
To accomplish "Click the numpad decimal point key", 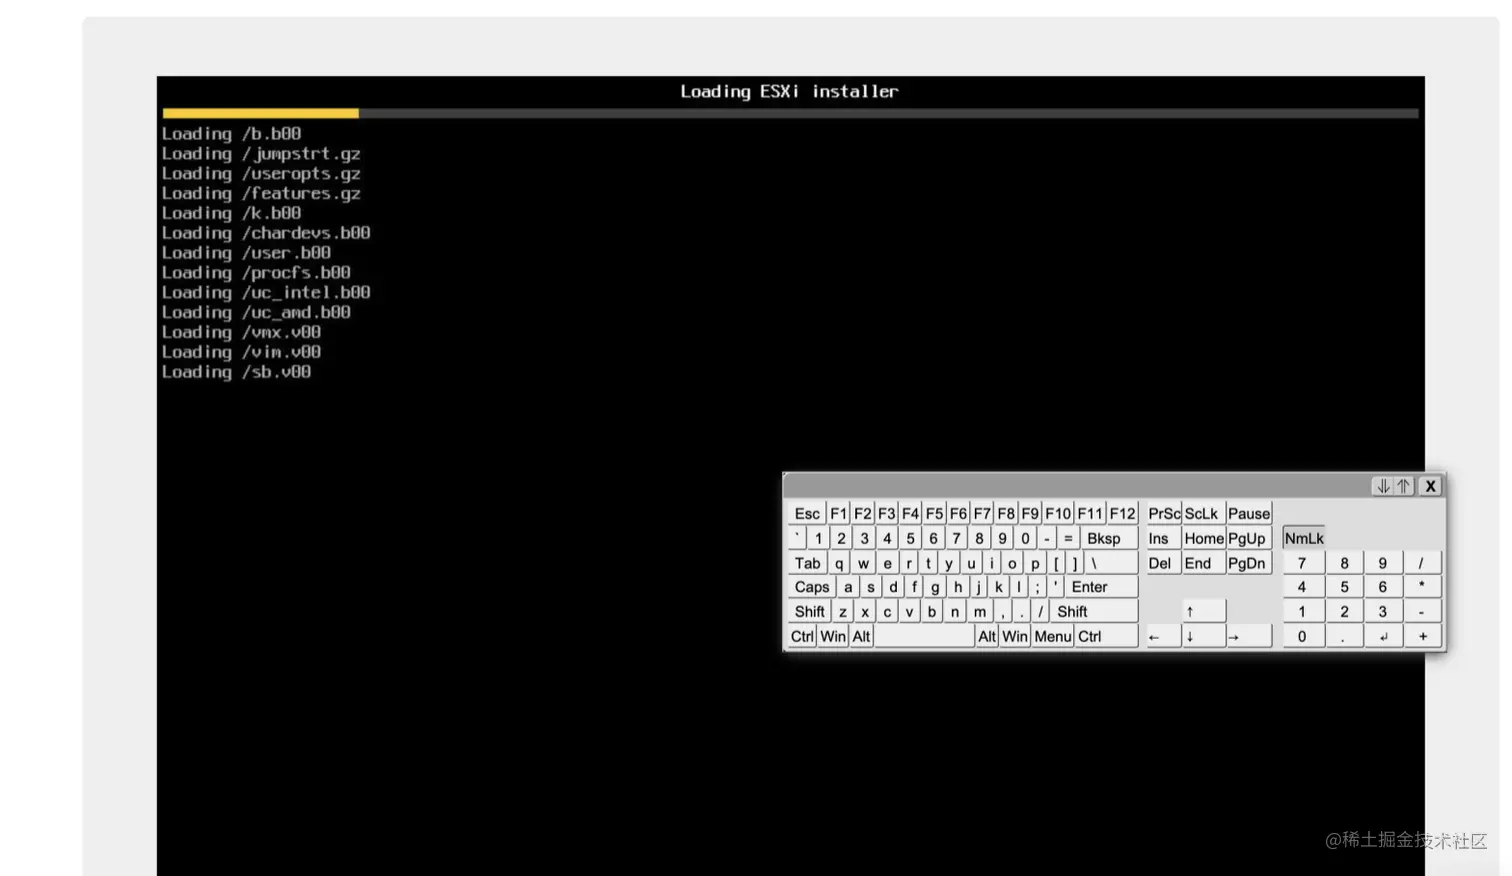I will pyautogui.click(x=1344, y=636).
